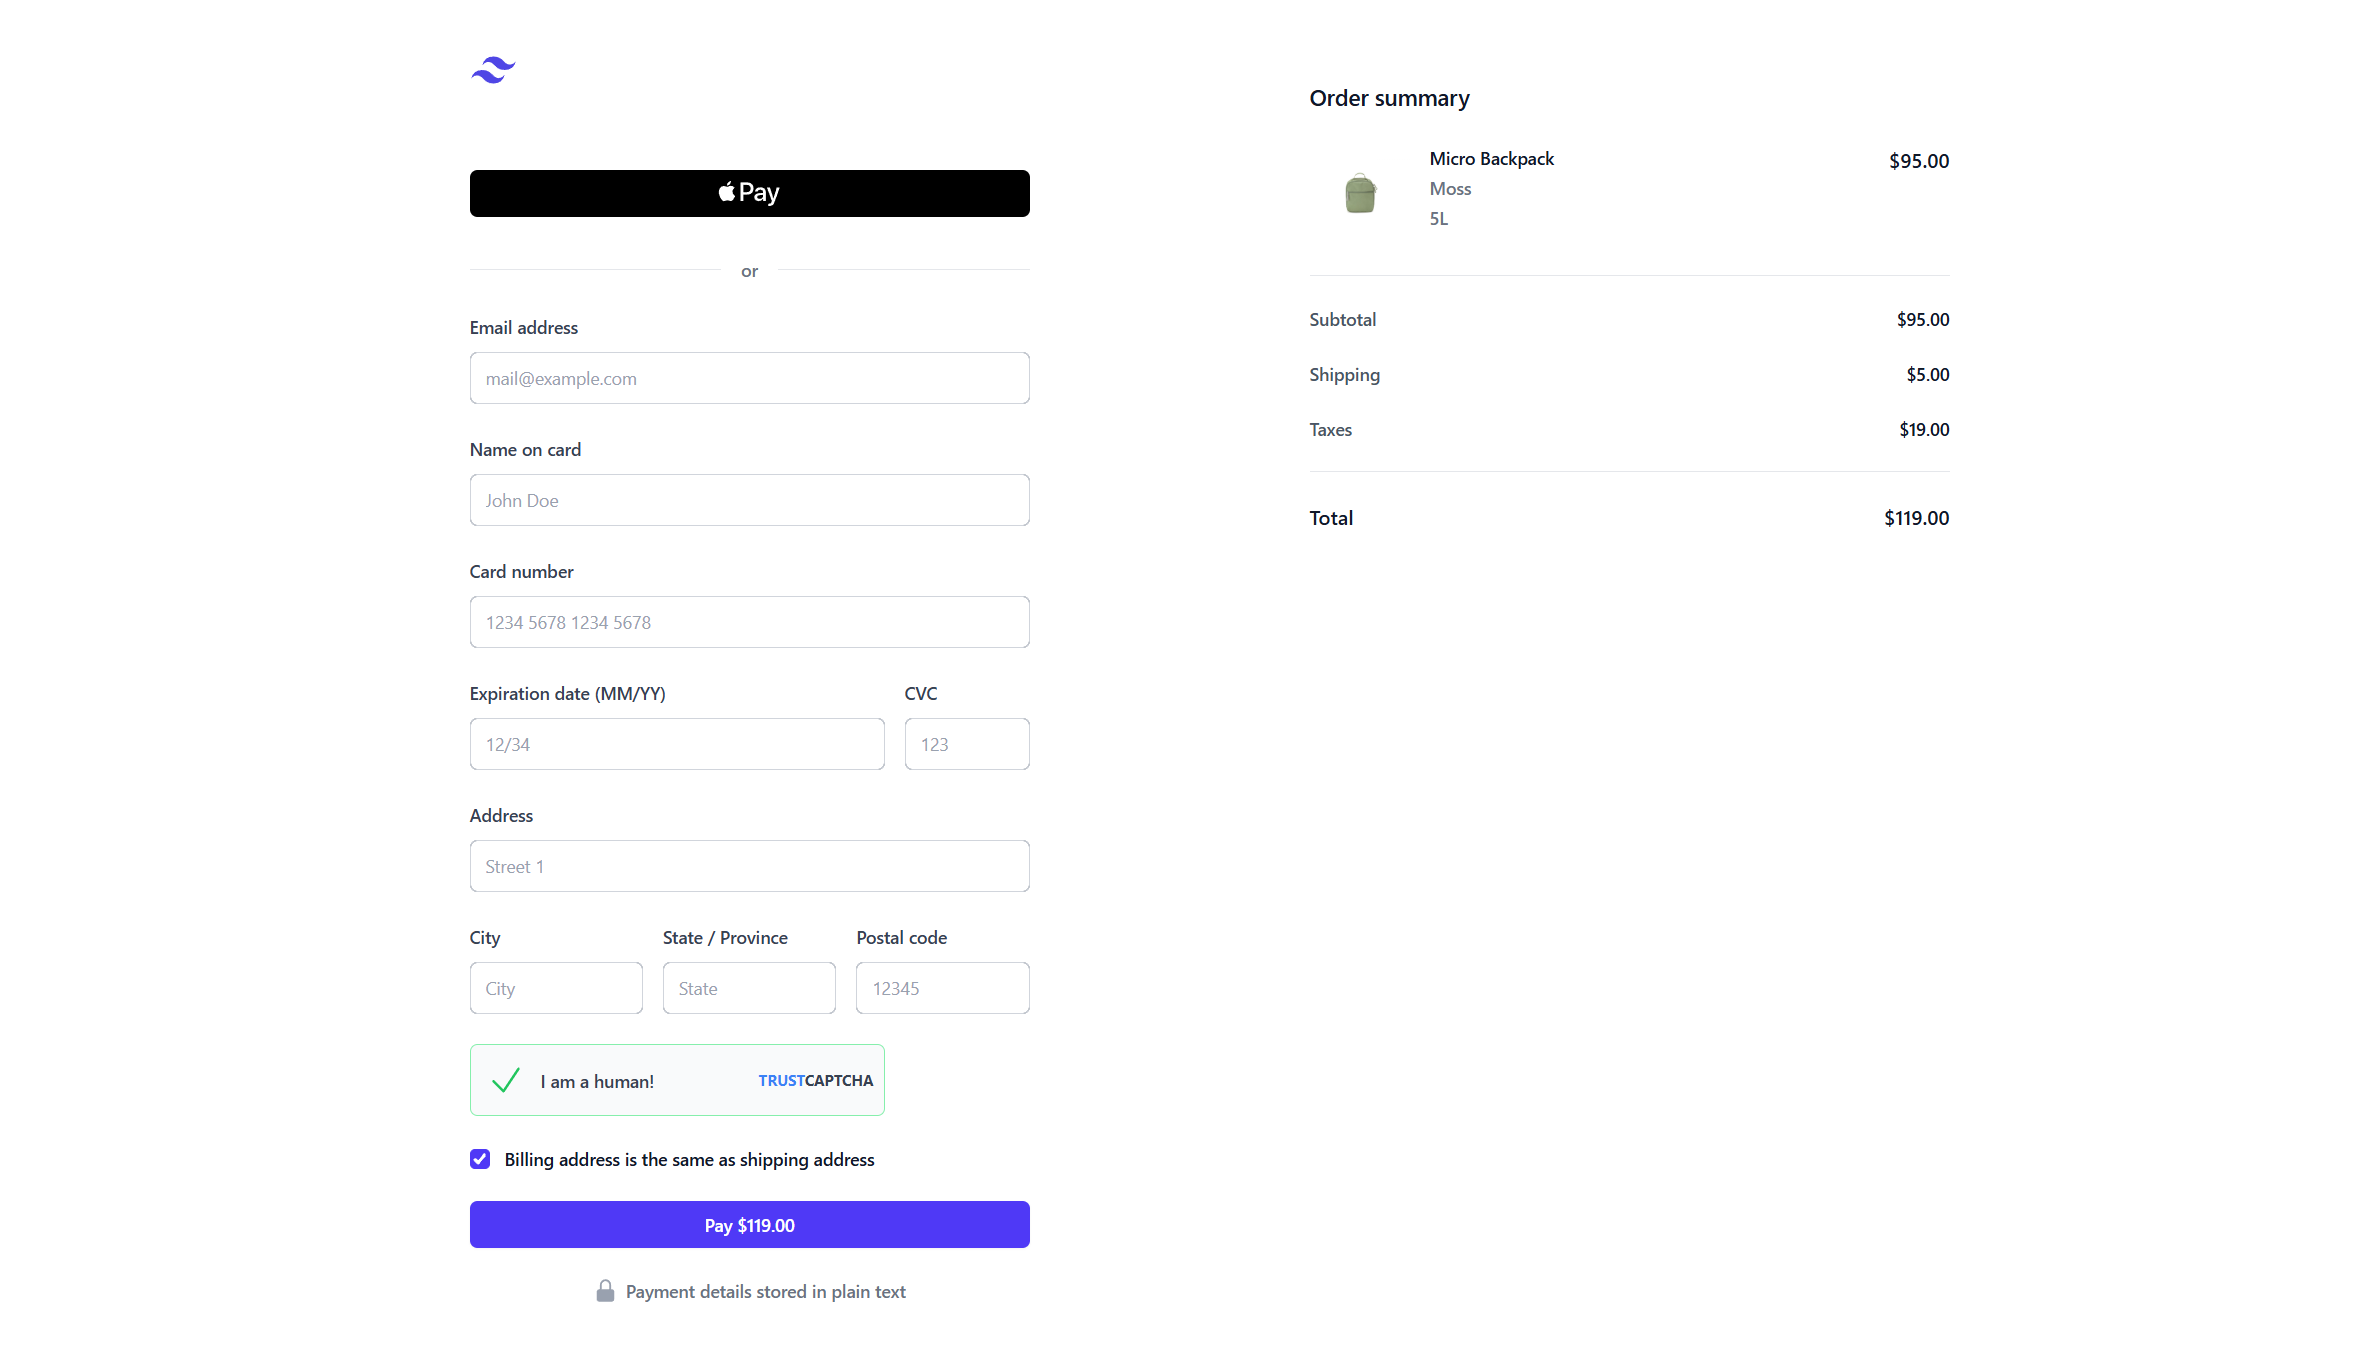Click the Micro Backpack product name
This screenshot has width=2379, height=1349.
coord(1491,159)
